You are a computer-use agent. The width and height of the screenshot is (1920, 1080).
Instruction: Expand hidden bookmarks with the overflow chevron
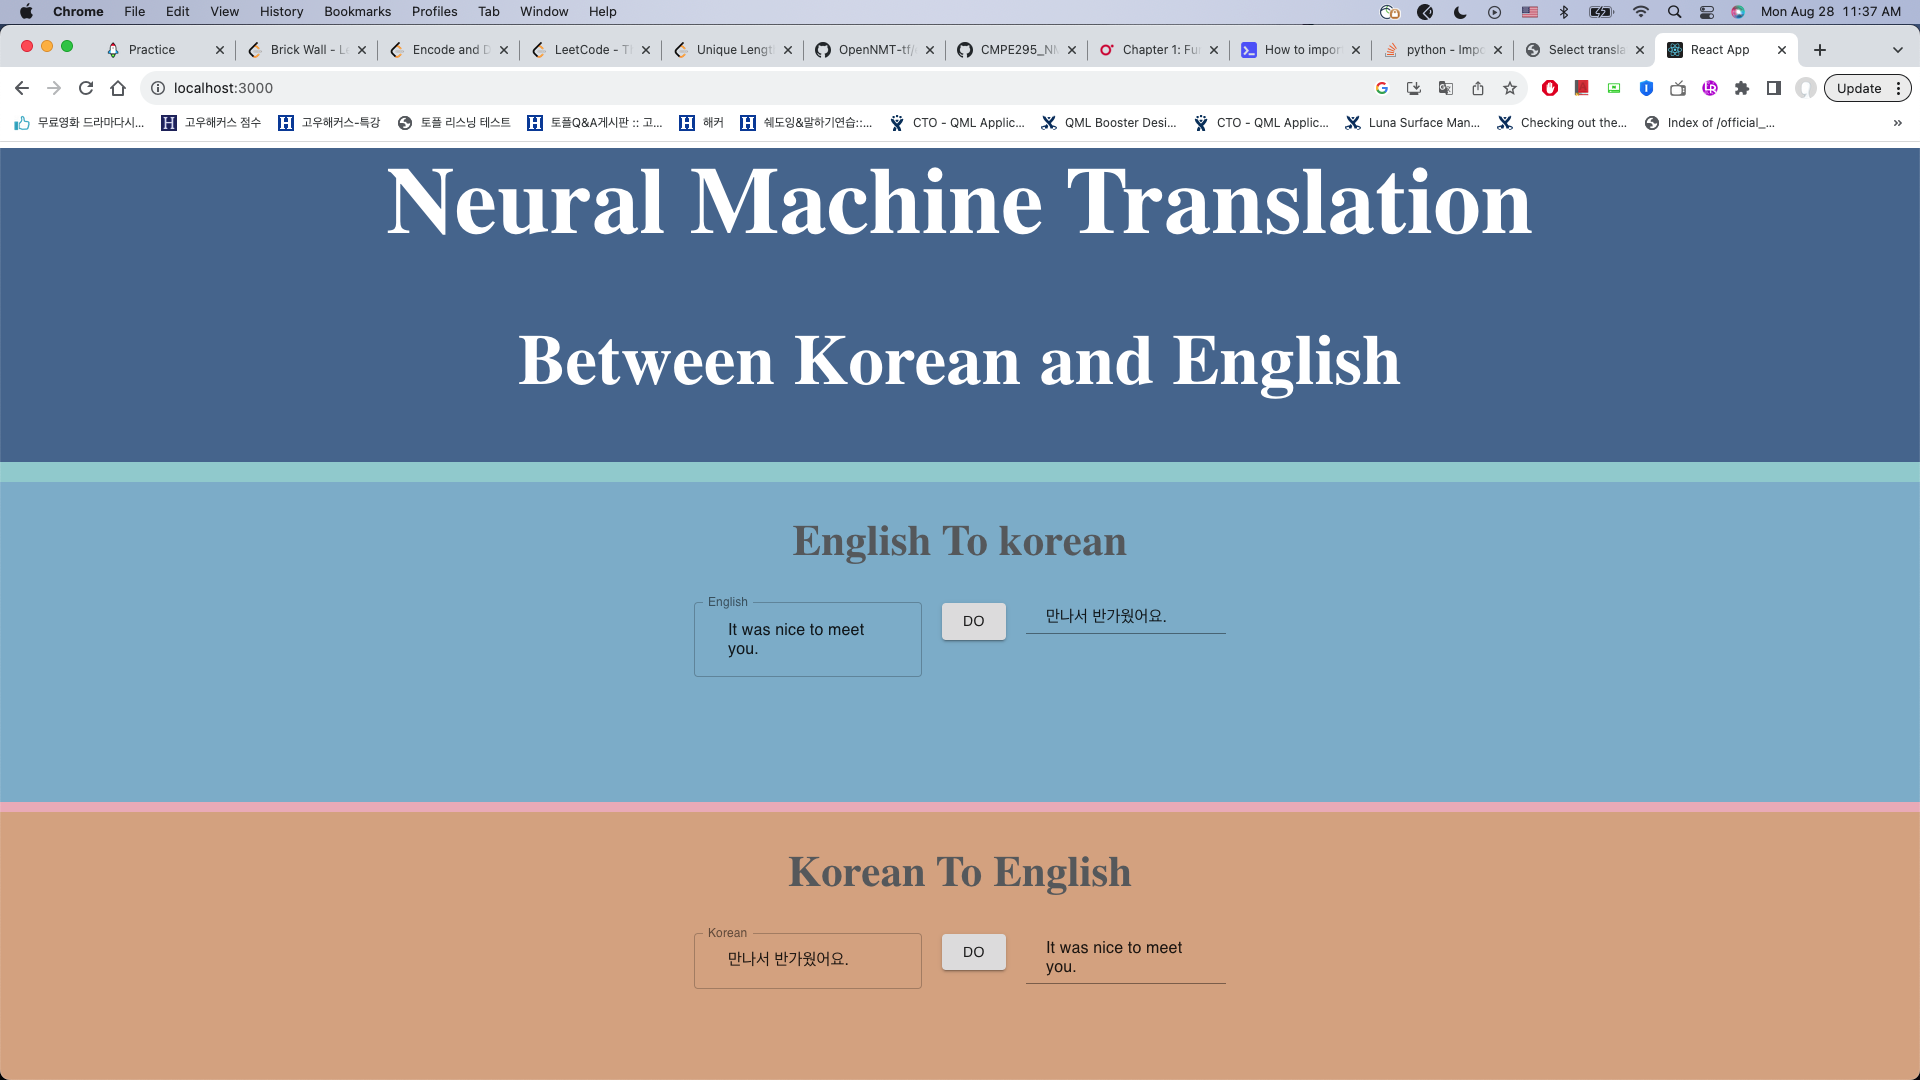pyautogui.click(x=1897, y=123)
